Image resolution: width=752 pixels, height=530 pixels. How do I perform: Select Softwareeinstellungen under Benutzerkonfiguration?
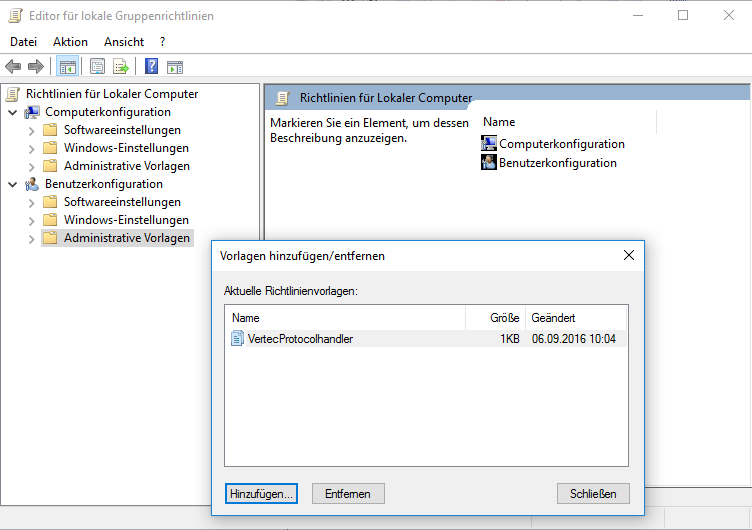(x=121, y=202)
